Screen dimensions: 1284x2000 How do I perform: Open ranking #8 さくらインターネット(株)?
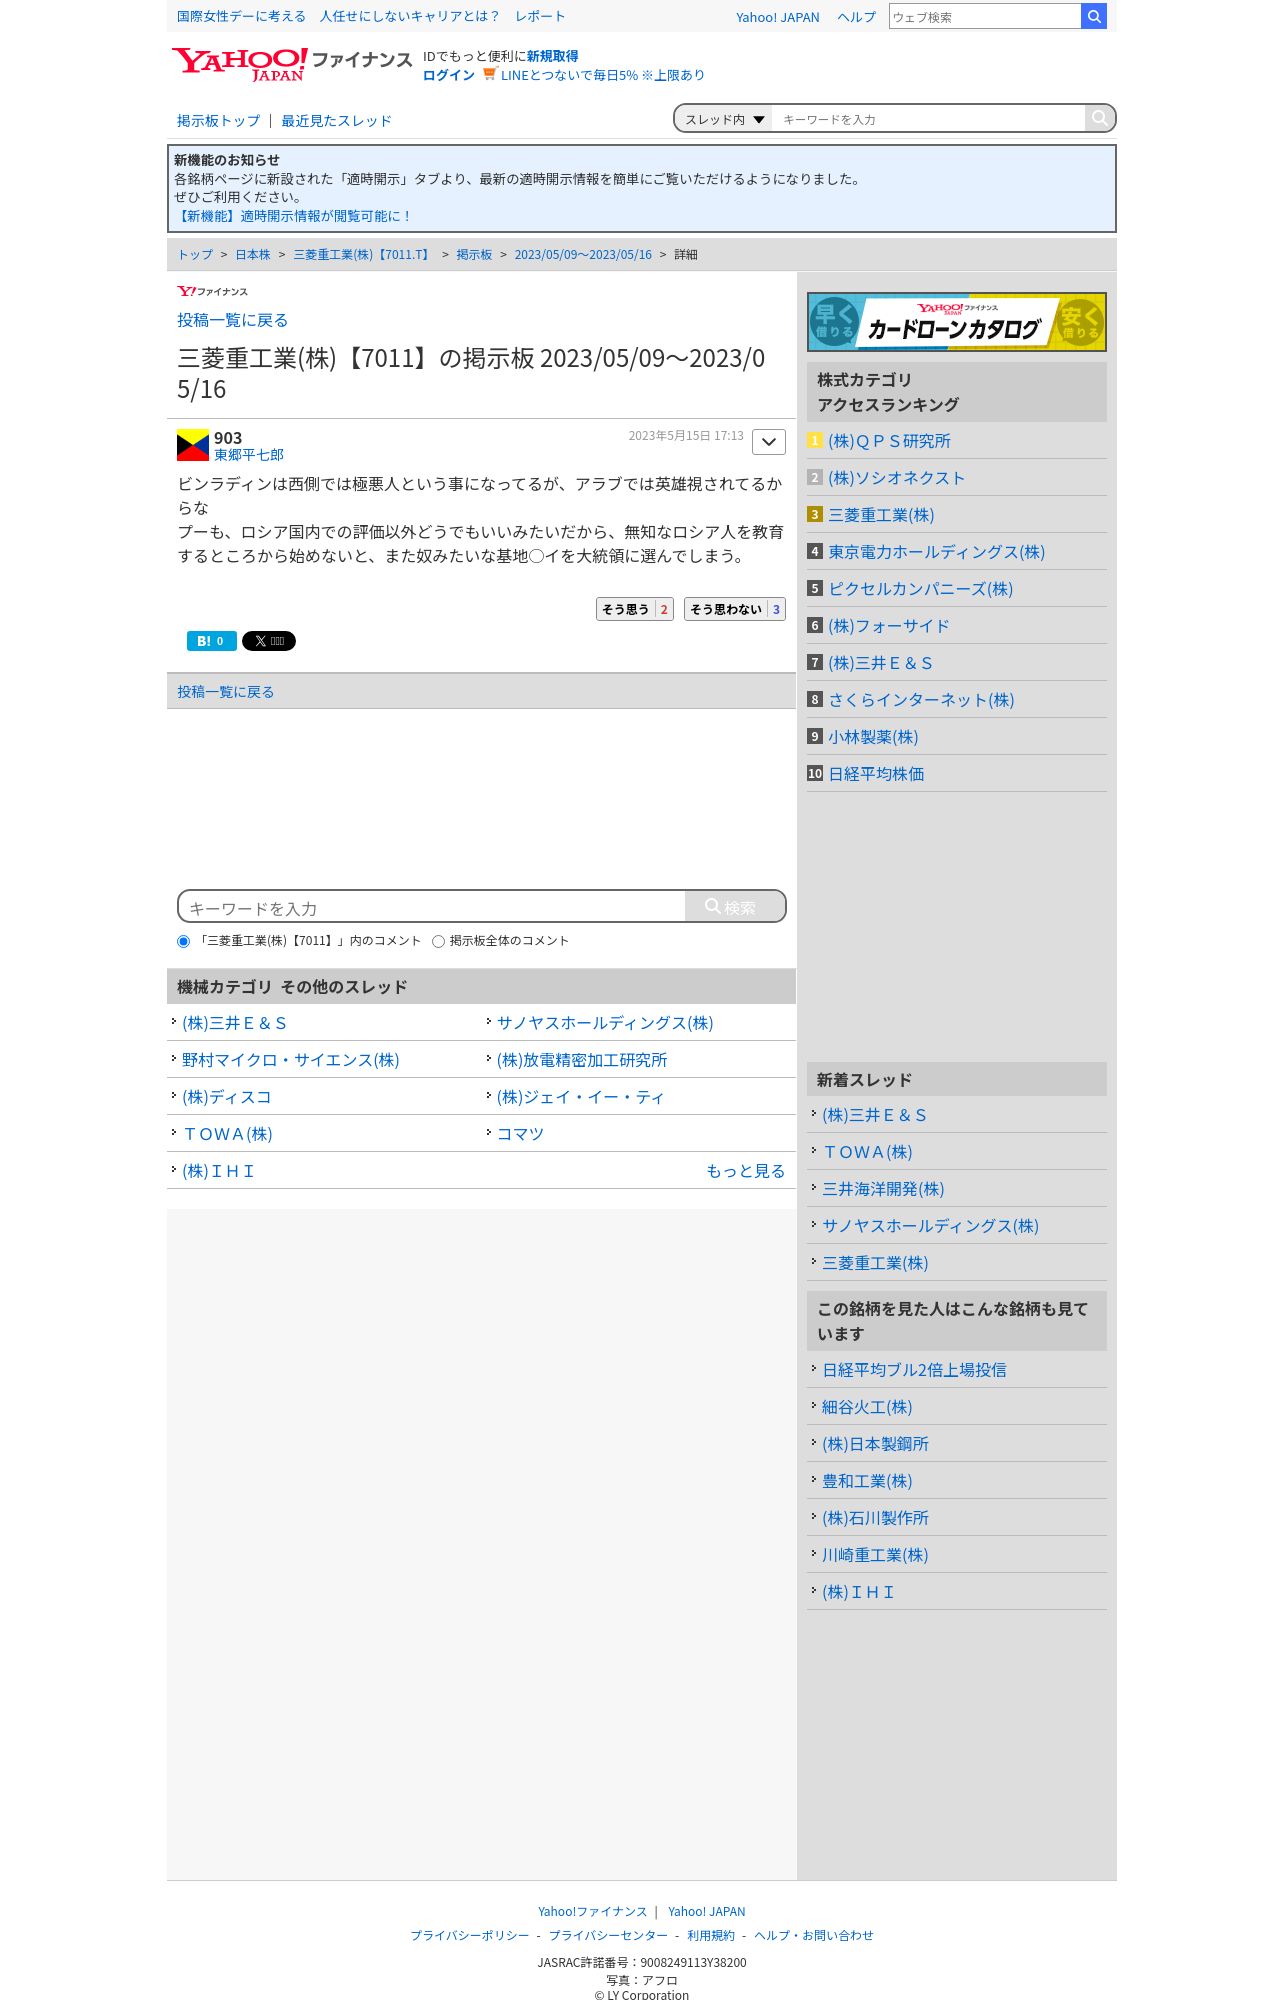point(921,700)
